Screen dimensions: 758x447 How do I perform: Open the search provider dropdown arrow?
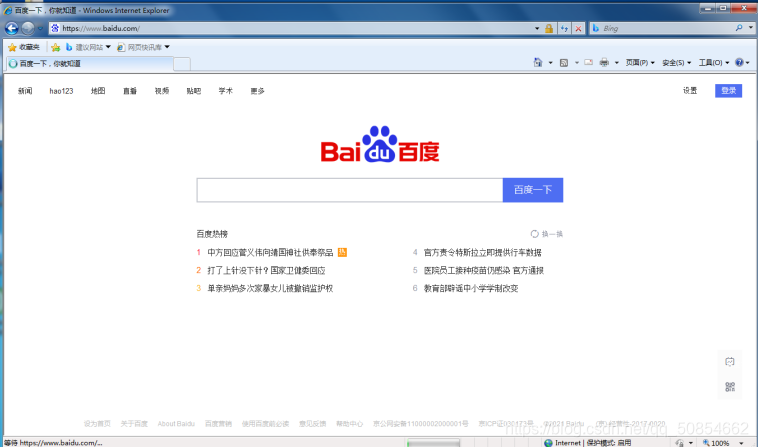point(751,28)
